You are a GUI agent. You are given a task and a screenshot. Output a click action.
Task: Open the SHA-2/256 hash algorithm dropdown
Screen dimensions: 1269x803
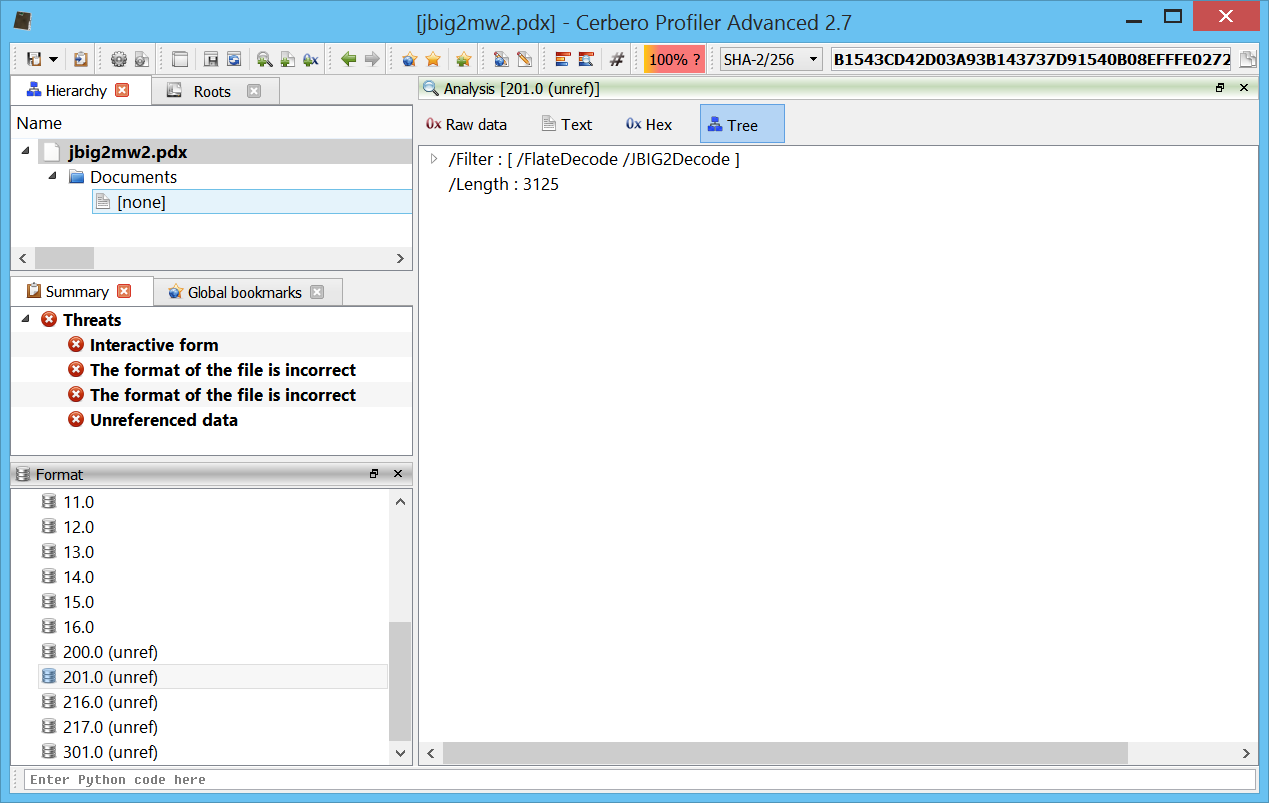pyautogui.click(x=771, y=59)
